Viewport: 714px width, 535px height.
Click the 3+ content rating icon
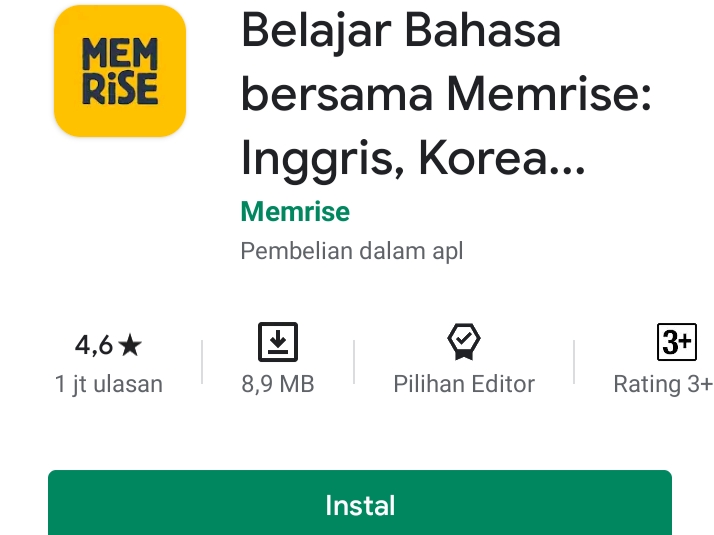pyautogui.click(x=677, y=342)
